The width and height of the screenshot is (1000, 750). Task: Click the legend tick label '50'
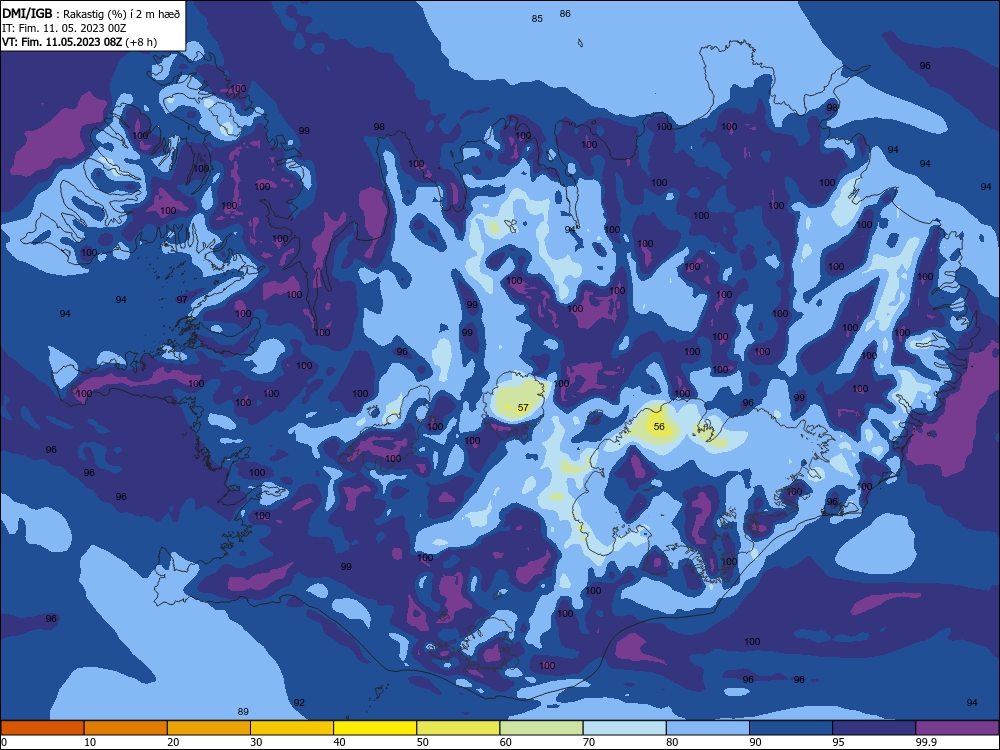click(422, 742)
